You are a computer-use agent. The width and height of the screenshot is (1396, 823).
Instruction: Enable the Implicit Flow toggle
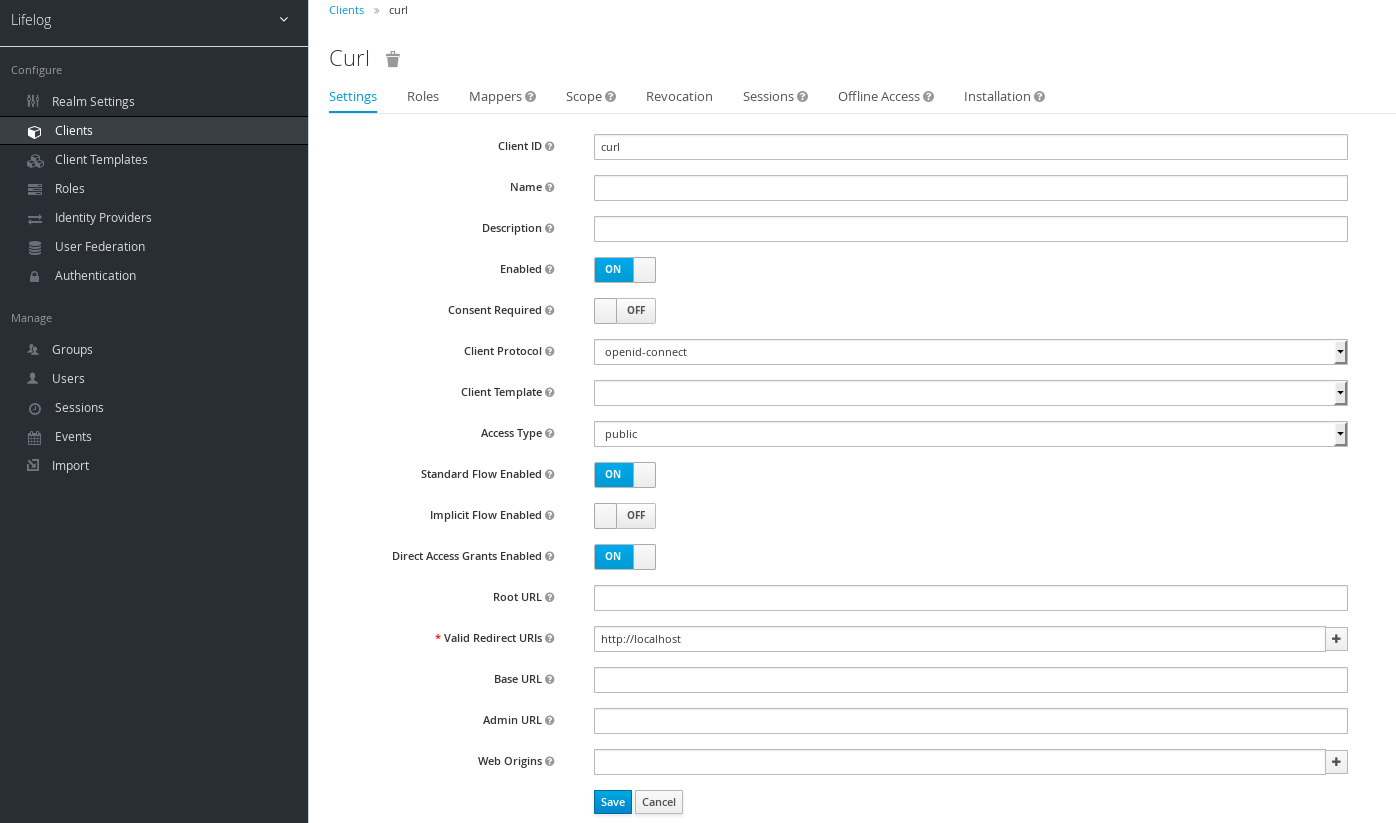click(624, 516)
